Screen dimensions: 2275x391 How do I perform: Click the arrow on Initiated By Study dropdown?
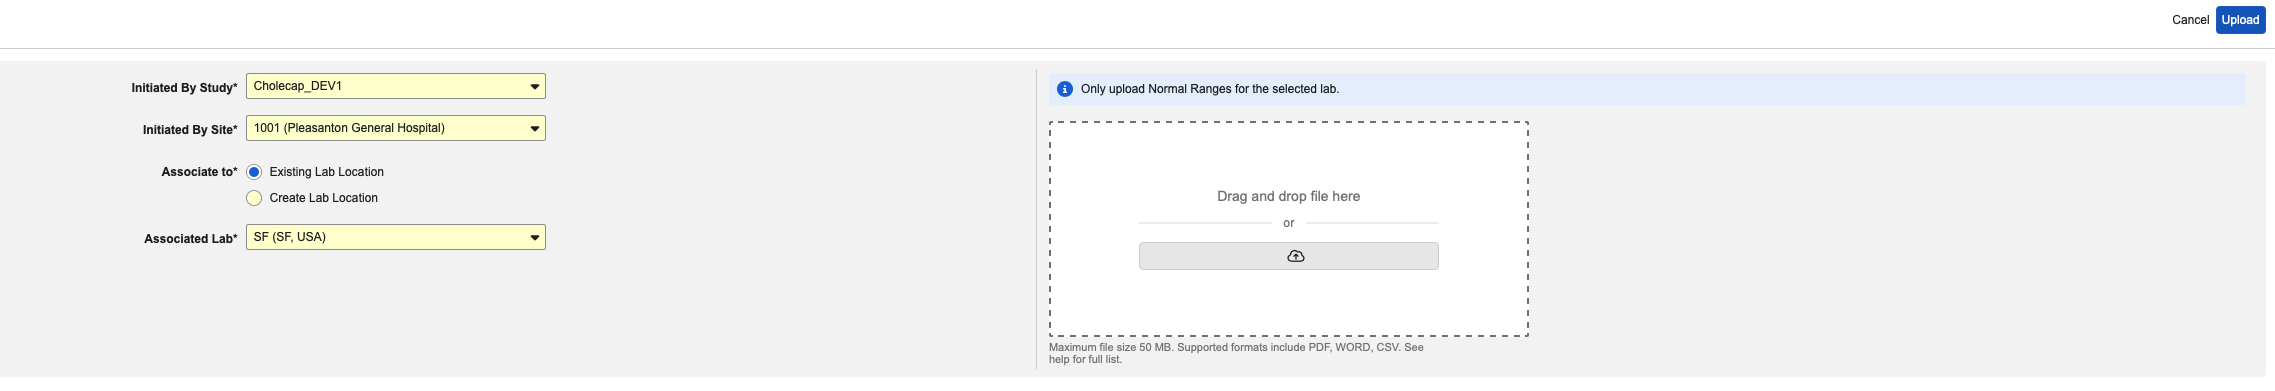pyautogui.click(x=535, y=87)
